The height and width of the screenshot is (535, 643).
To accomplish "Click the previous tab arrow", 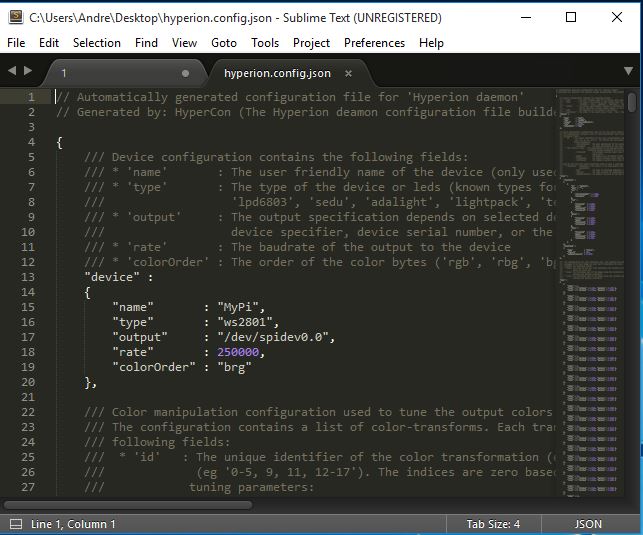I will point(12,71).
